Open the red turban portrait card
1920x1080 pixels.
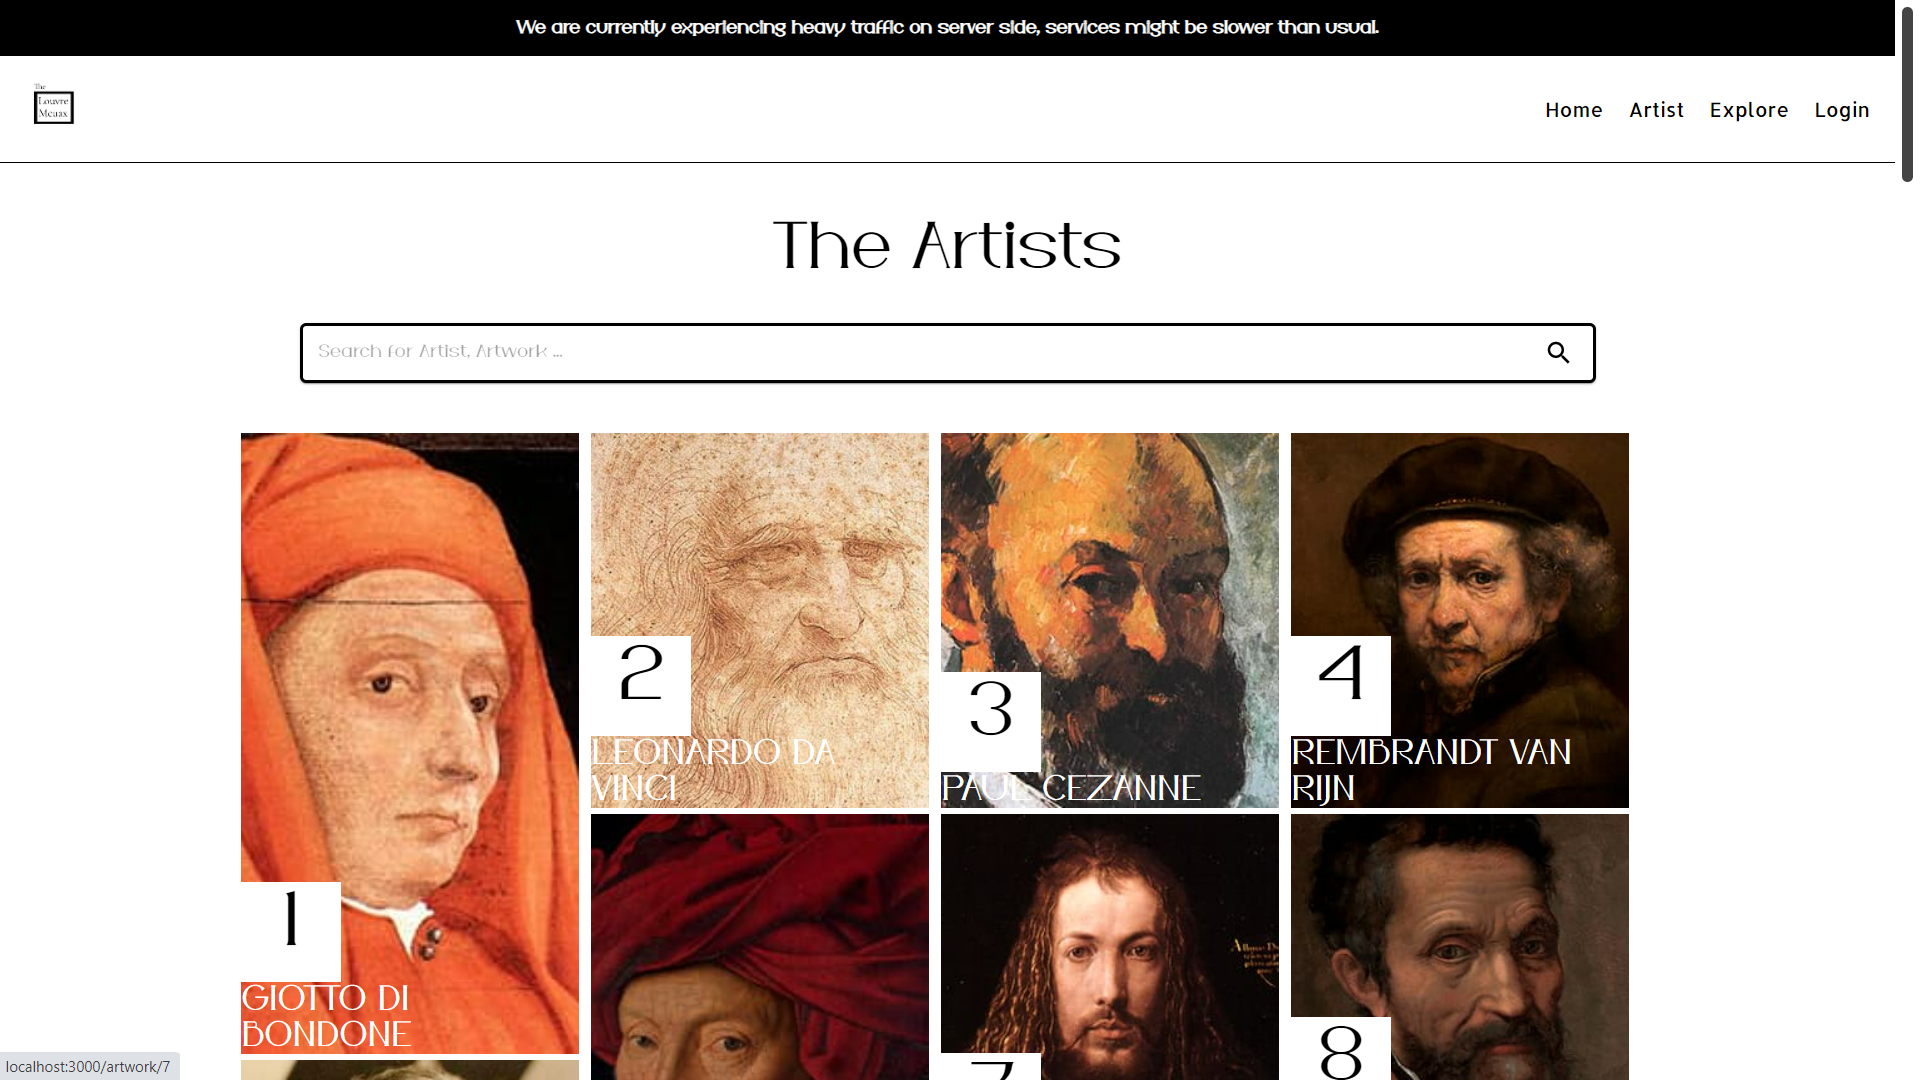pos(760,947)
